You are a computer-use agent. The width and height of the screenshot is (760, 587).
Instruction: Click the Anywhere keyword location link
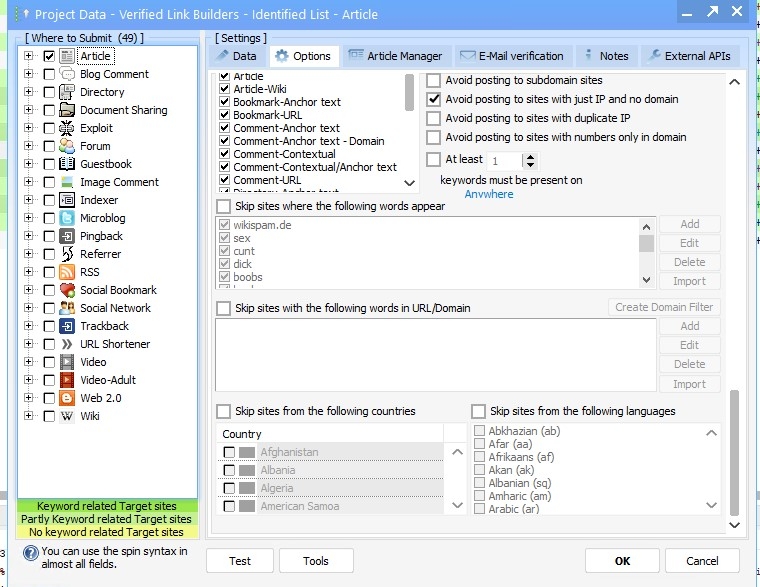489,194
